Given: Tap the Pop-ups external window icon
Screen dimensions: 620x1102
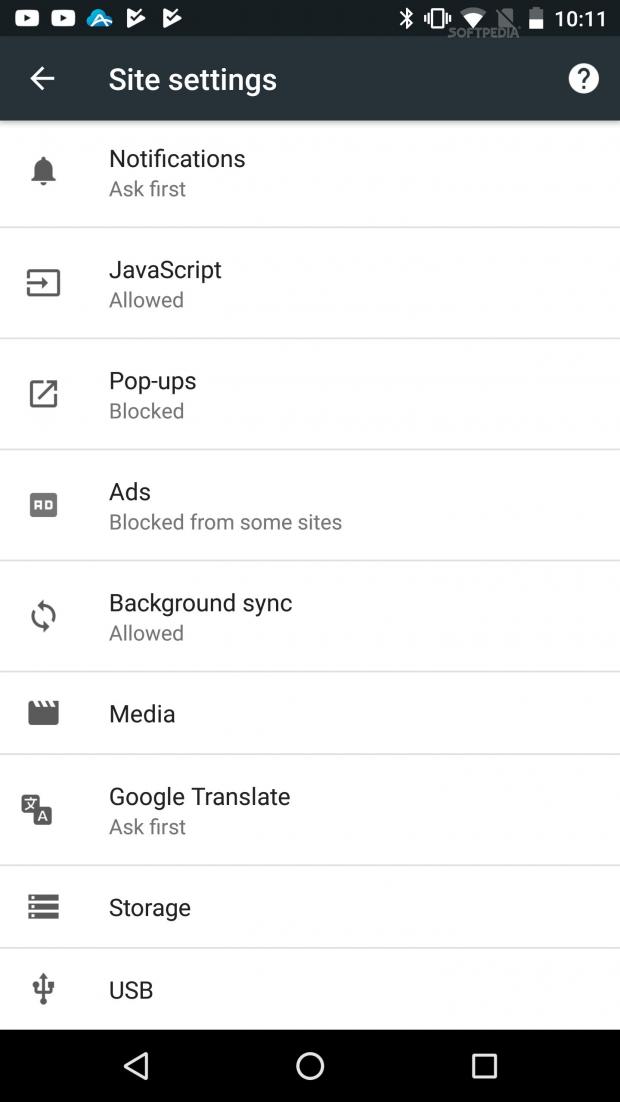Looking at the screenshot, I should [x=43, y=394].
